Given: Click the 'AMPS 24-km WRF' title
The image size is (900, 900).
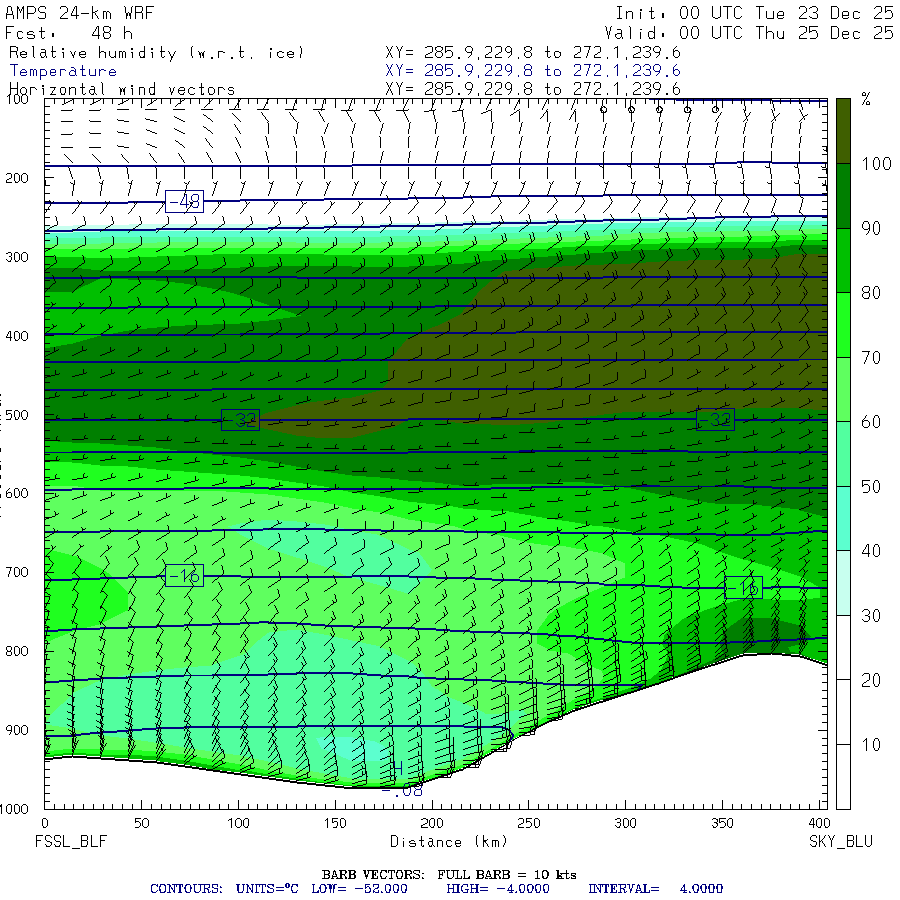Looking at the screenshot, I should point(79,13).
